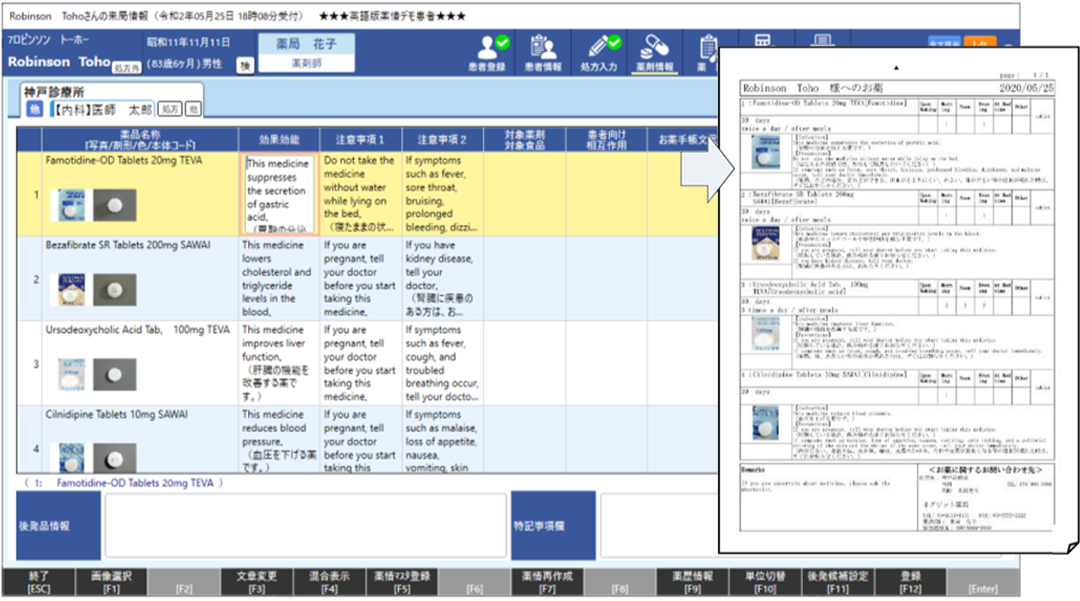Image resolution: width=1080 pixels, height=601 pixels.
Task: Click the [Enter] function key button
Action: click(983, 582)
